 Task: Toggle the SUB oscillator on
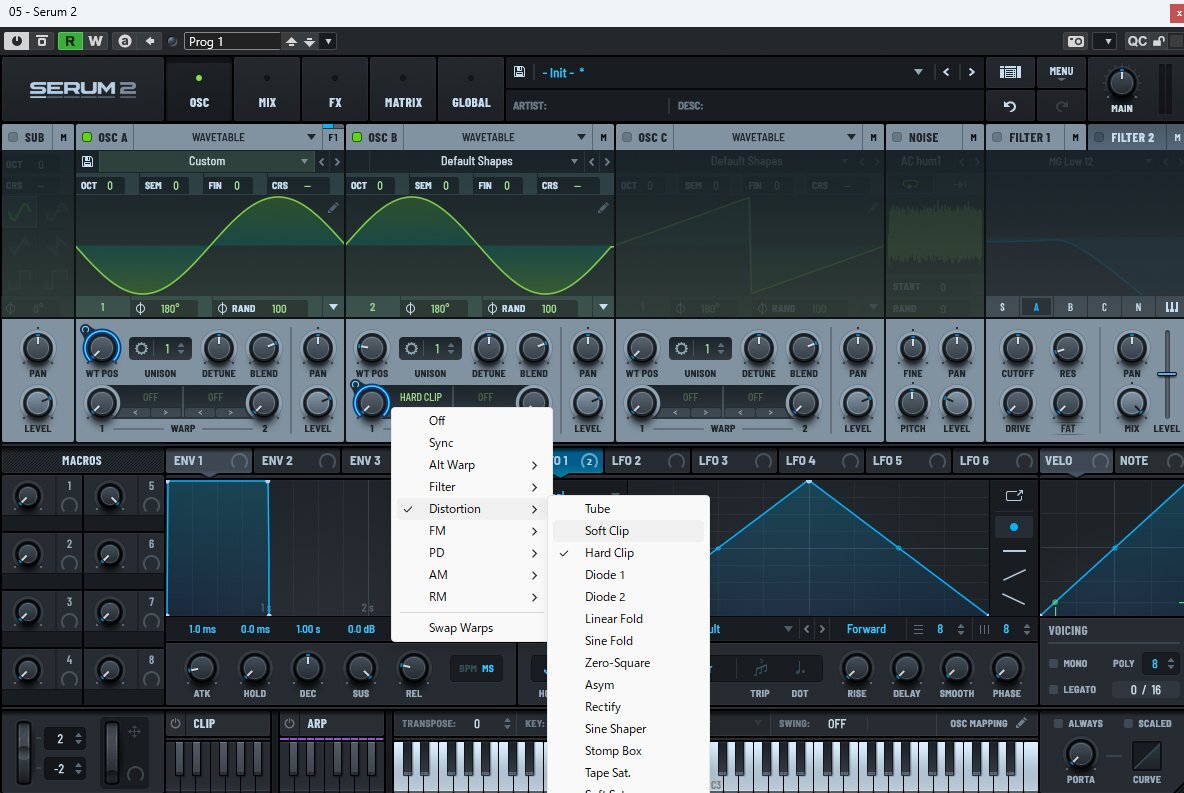point(13,137)
